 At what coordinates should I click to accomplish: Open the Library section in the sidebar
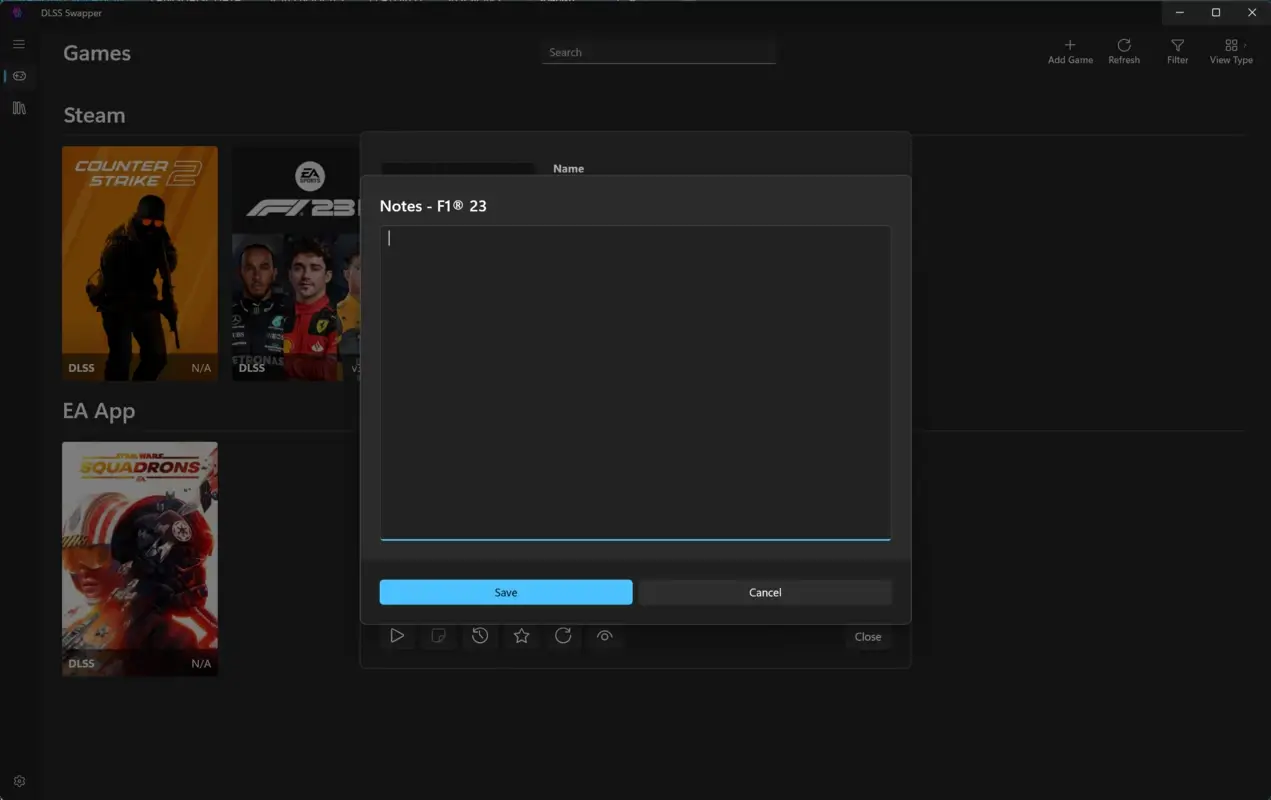pyautogui.click(x=18, y=108)
